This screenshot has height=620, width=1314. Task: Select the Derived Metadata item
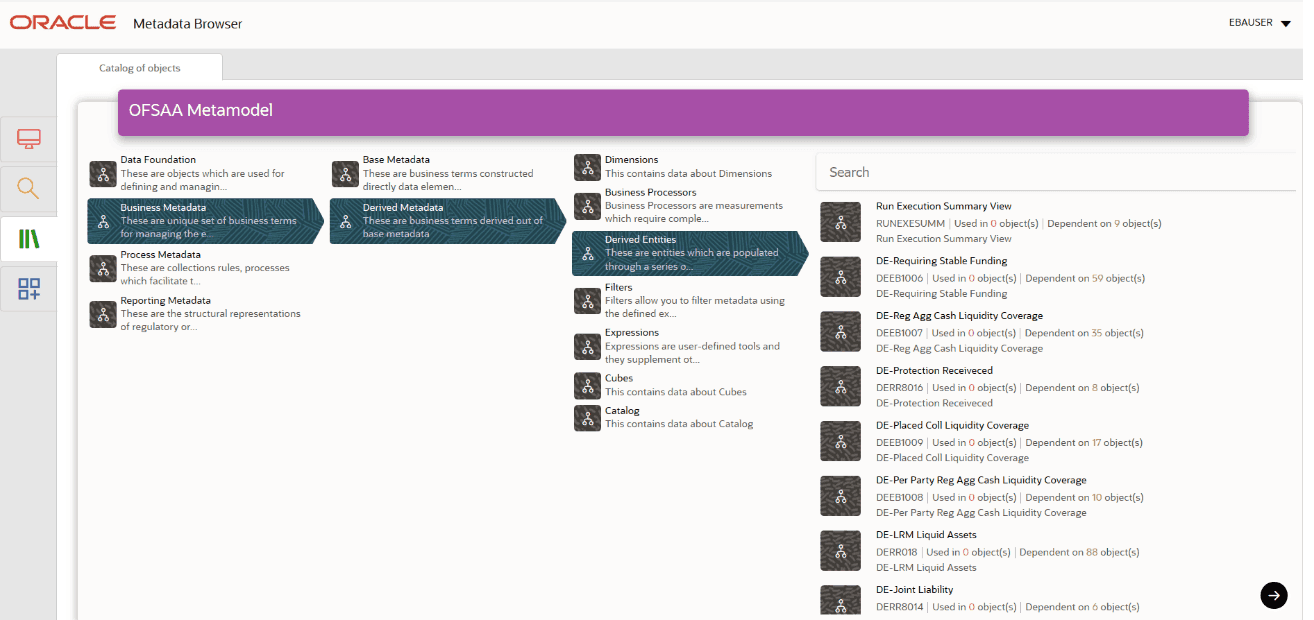tap(448, 221)
